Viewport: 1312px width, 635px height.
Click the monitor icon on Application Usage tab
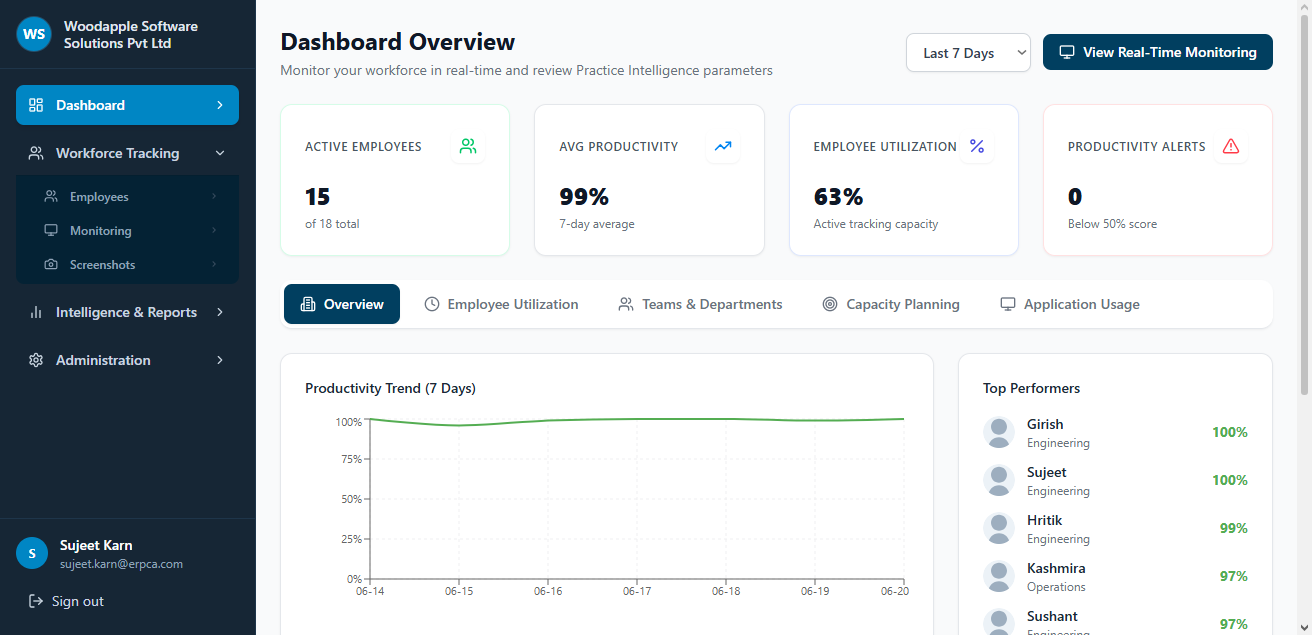point(1008,304)
